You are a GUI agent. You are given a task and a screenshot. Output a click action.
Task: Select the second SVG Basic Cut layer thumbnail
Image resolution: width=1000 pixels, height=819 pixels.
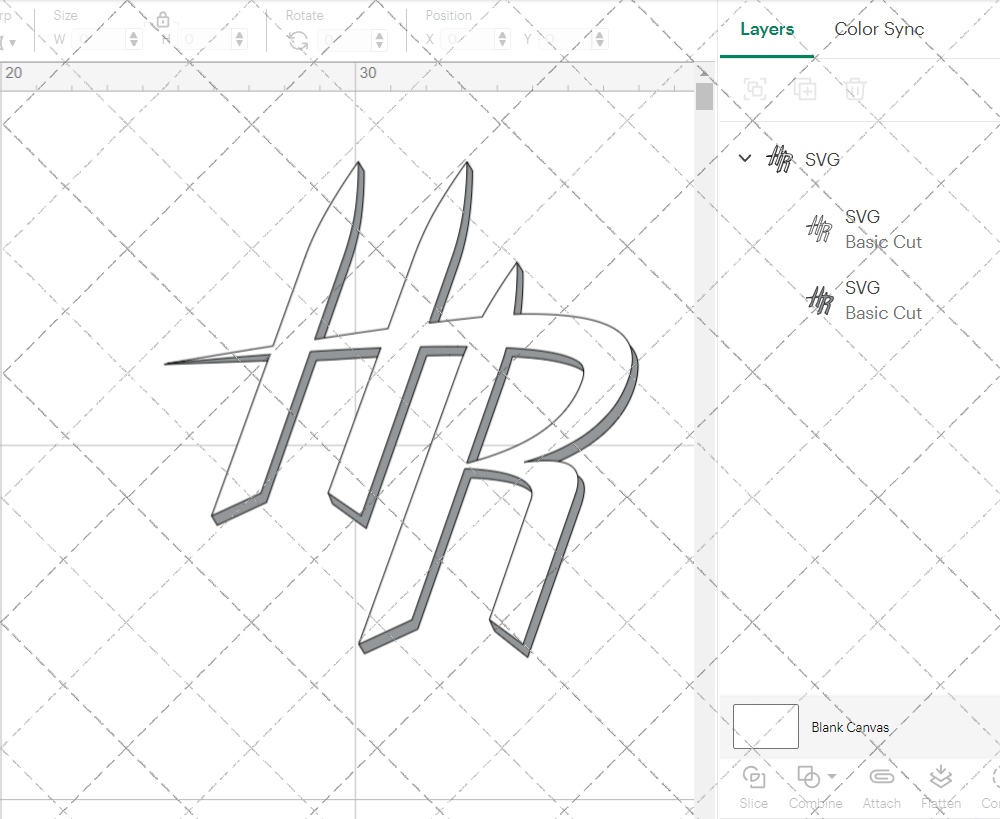pyautogui.click(x=820, y=300)
